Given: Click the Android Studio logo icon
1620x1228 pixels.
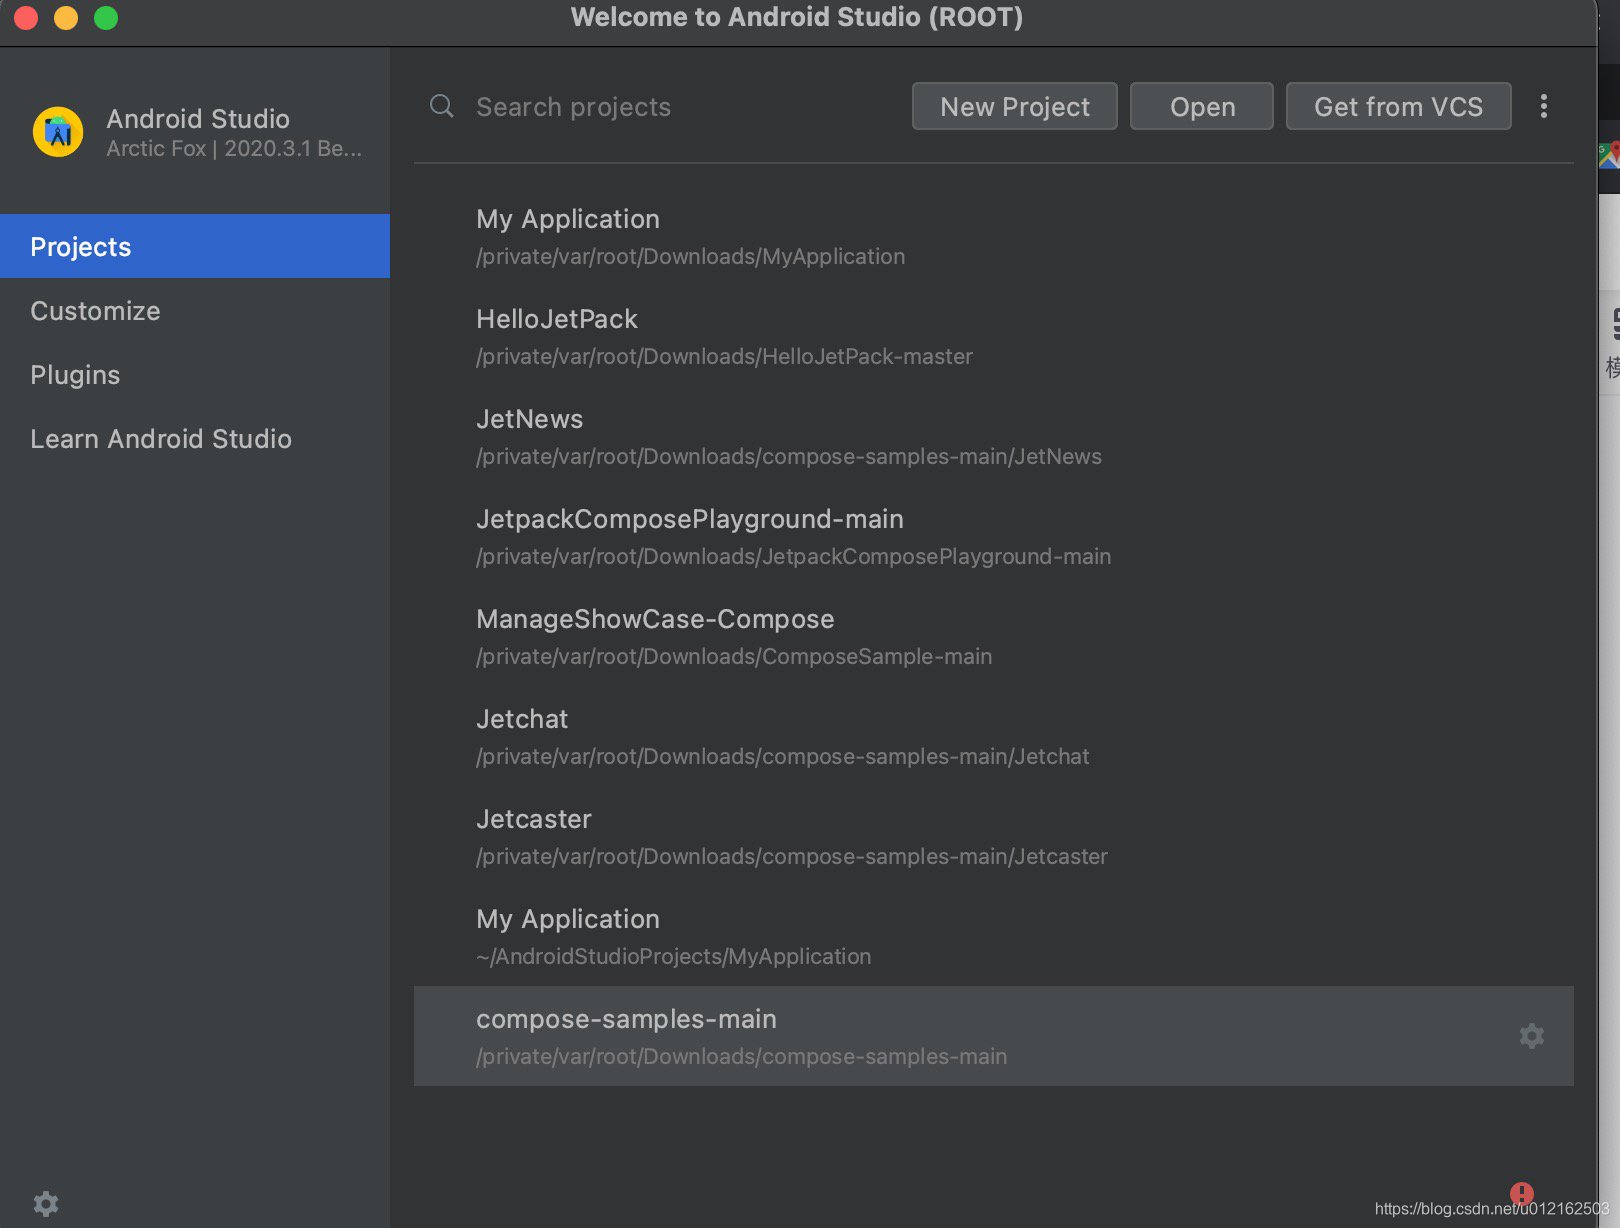Looking at the screenshot, I should 58,132.
